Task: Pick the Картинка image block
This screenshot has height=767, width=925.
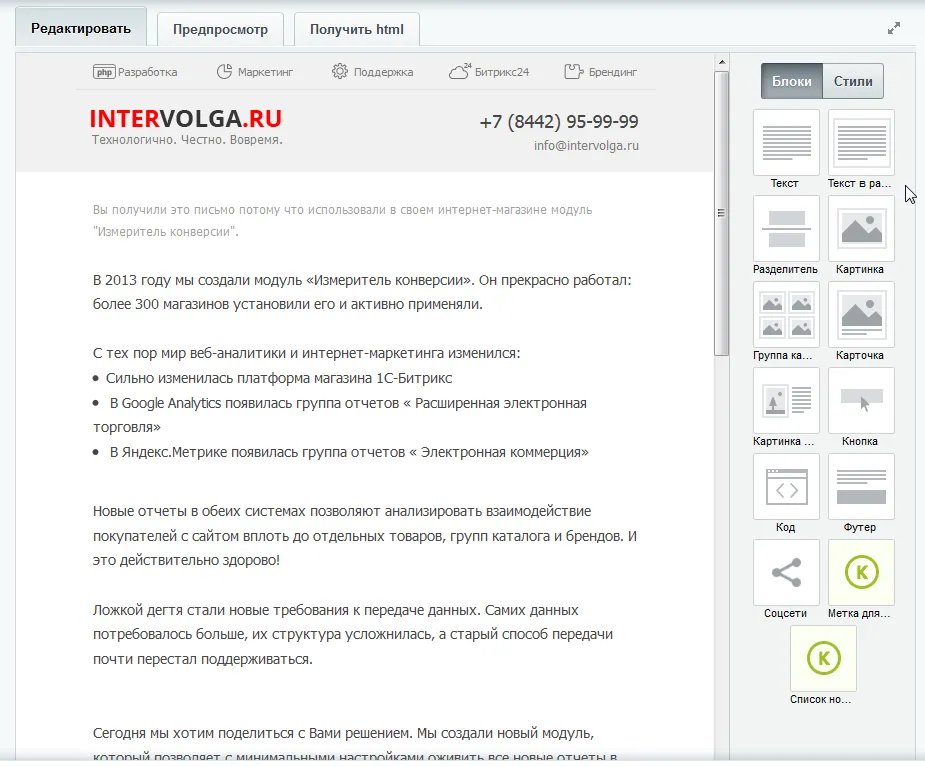Action: pyautogui.click(x=861, y=228)
